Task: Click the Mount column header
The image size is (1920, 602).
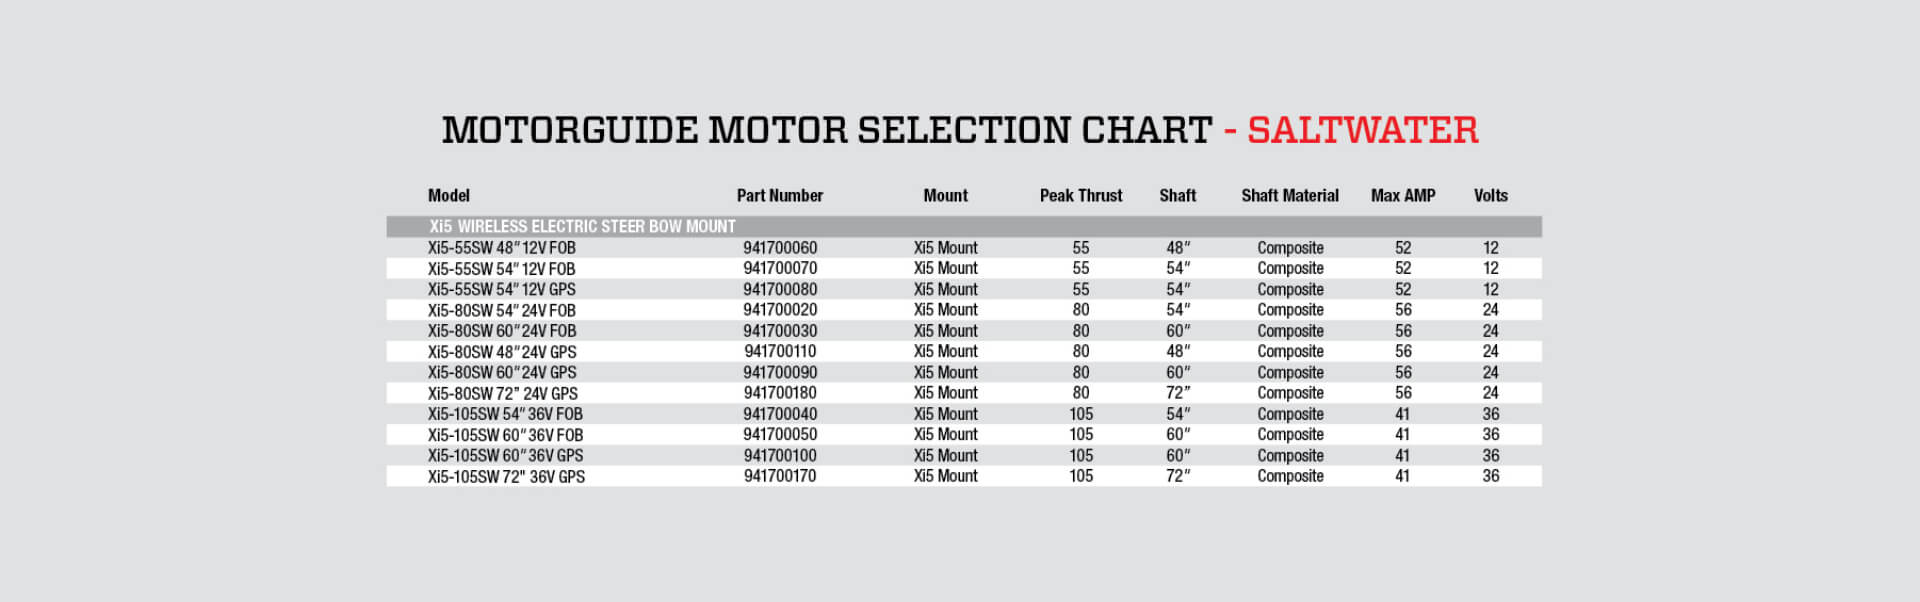Action: tap(945, 196)
